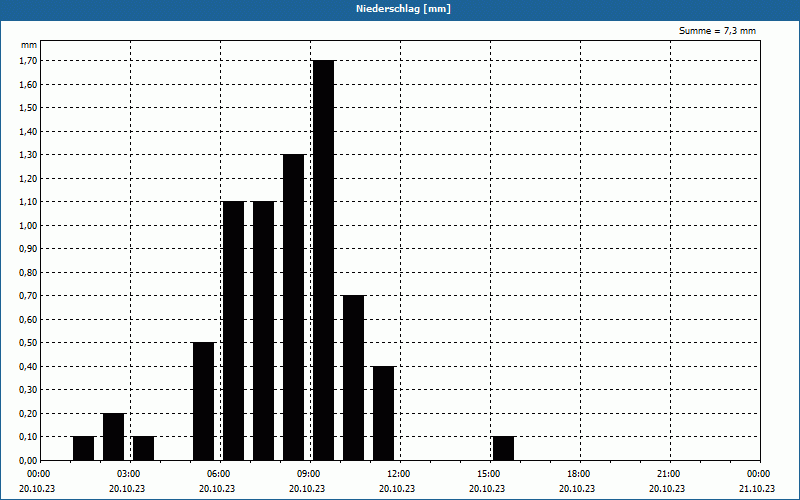Click the "Niederschlag [mm]" chart title
This screenshot has height=500, width=800.
coord(403,9)
